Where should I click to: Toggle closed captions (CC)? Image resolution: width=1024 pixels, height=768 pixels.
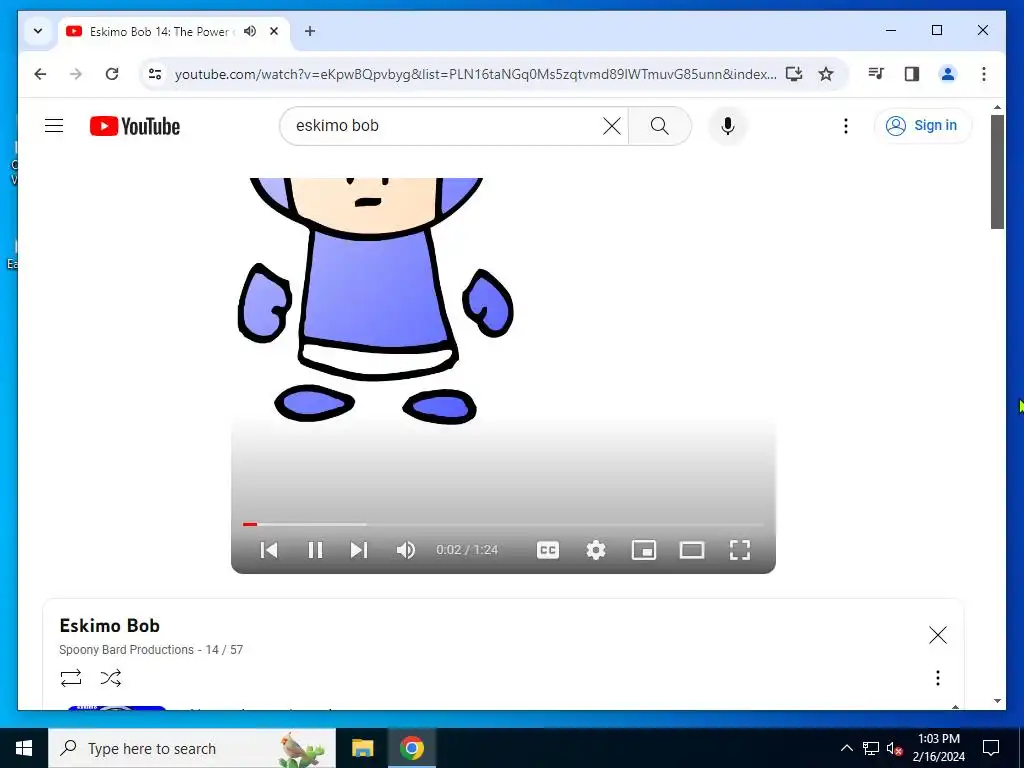[x=547, y=550]
